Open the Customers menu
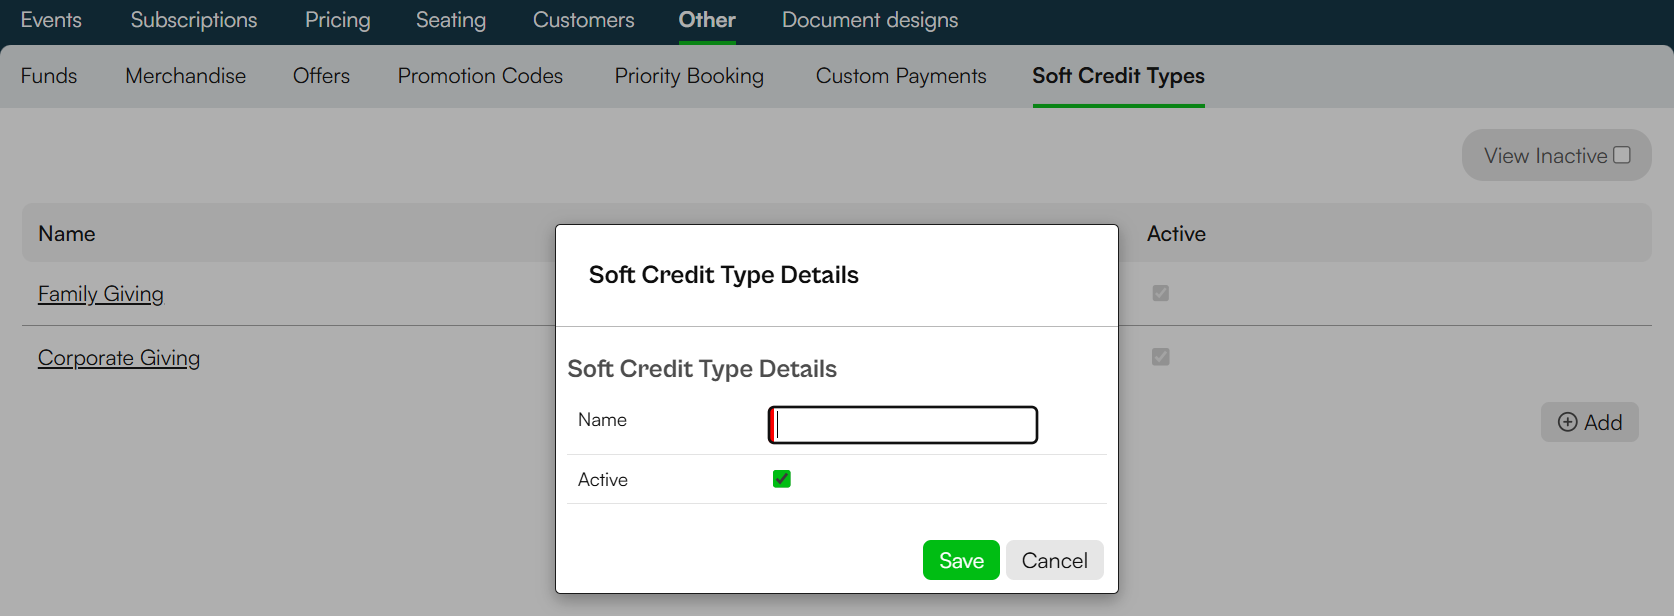Viewport: 1674px width, 616px height. (x=584, y=20)
